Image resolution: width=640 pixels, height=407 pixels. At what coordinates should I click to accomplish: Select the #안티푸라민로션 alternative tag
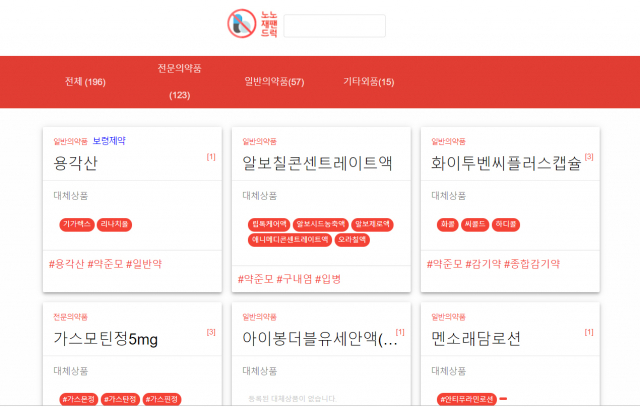pos(467,399)
